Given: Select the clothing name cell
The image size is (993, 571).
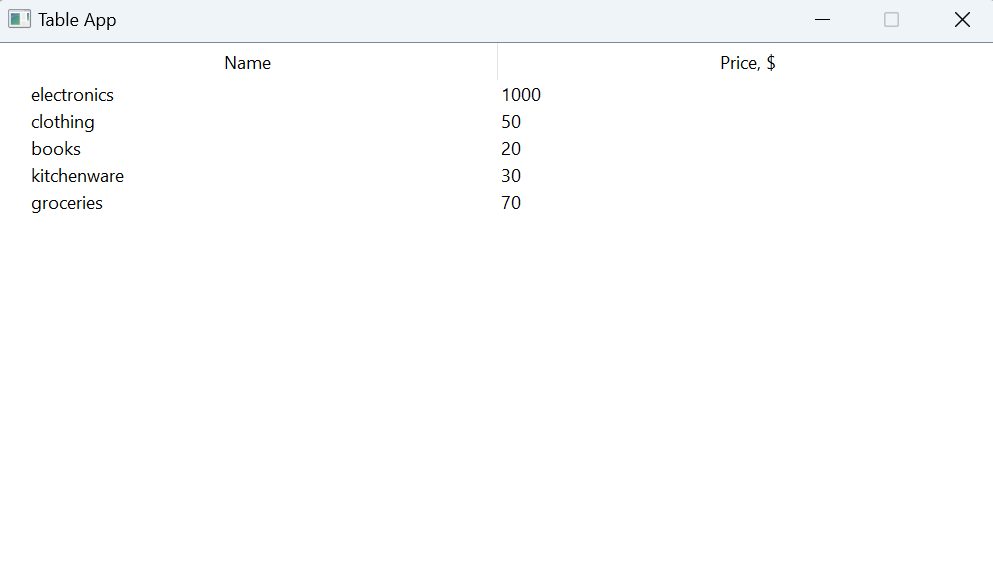Looking at the screenshot, I should 63,122.
